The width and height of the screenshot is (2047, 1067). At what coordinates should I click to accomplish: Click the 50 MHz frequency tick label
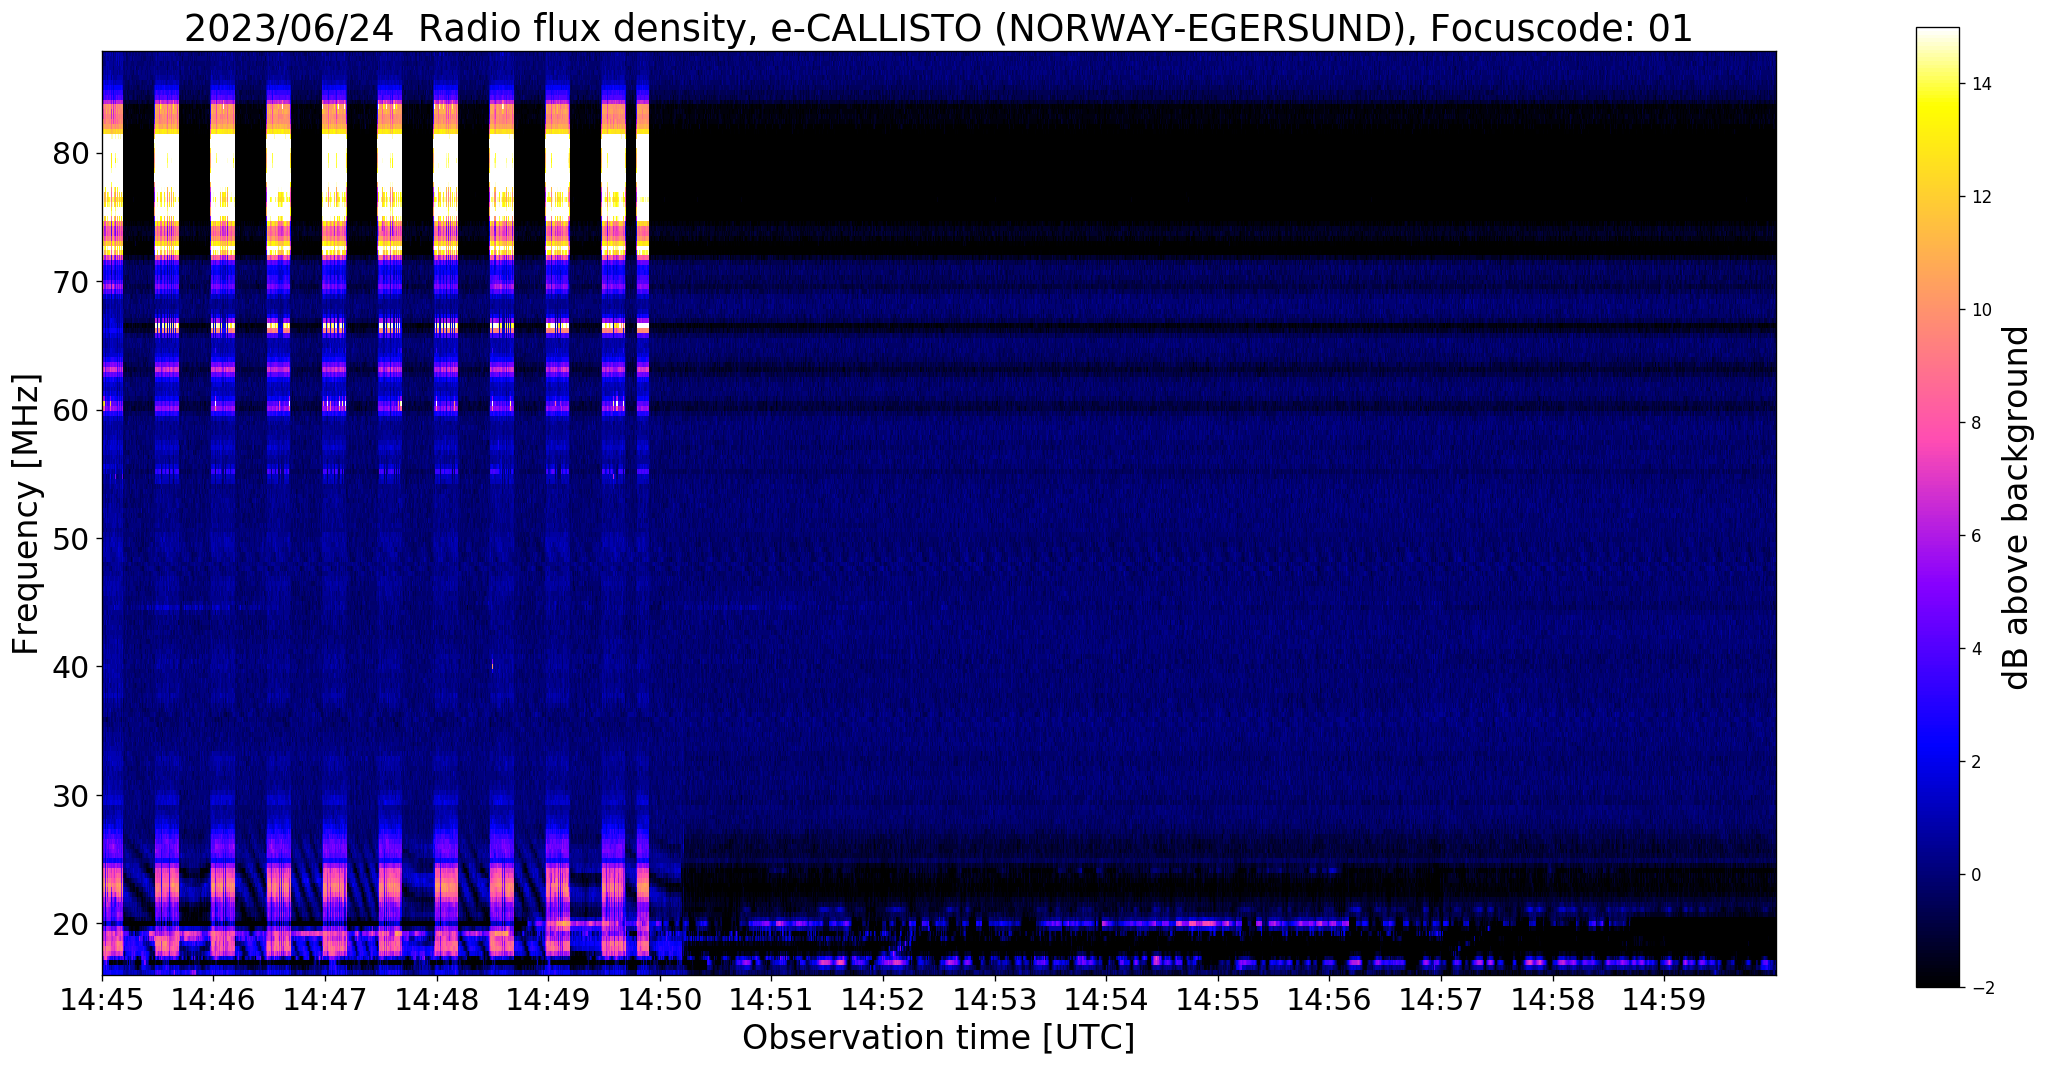pyautogui.click(x=71, y=539)
